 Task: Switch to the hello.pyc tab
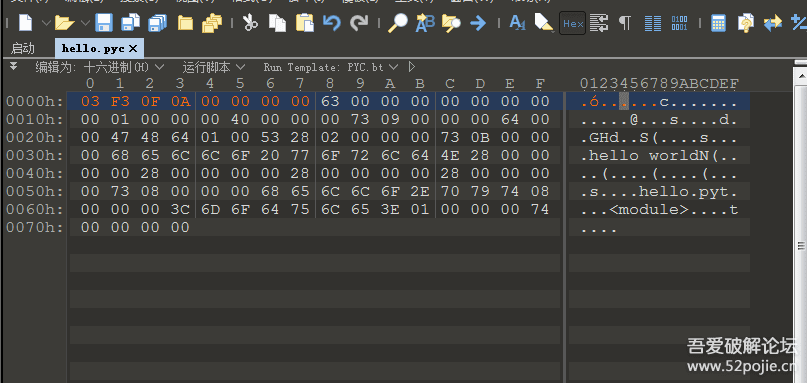click(x=93, y=49)
